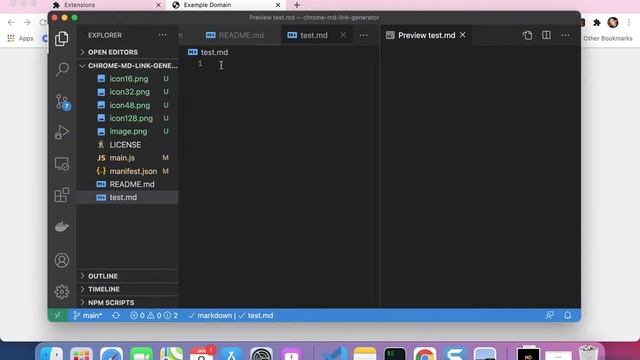Image resolution: width=640 pixels, height=360 pixels.
Task: Open Other Bookmarks folder in Chrome
Action: click(607, 38)
